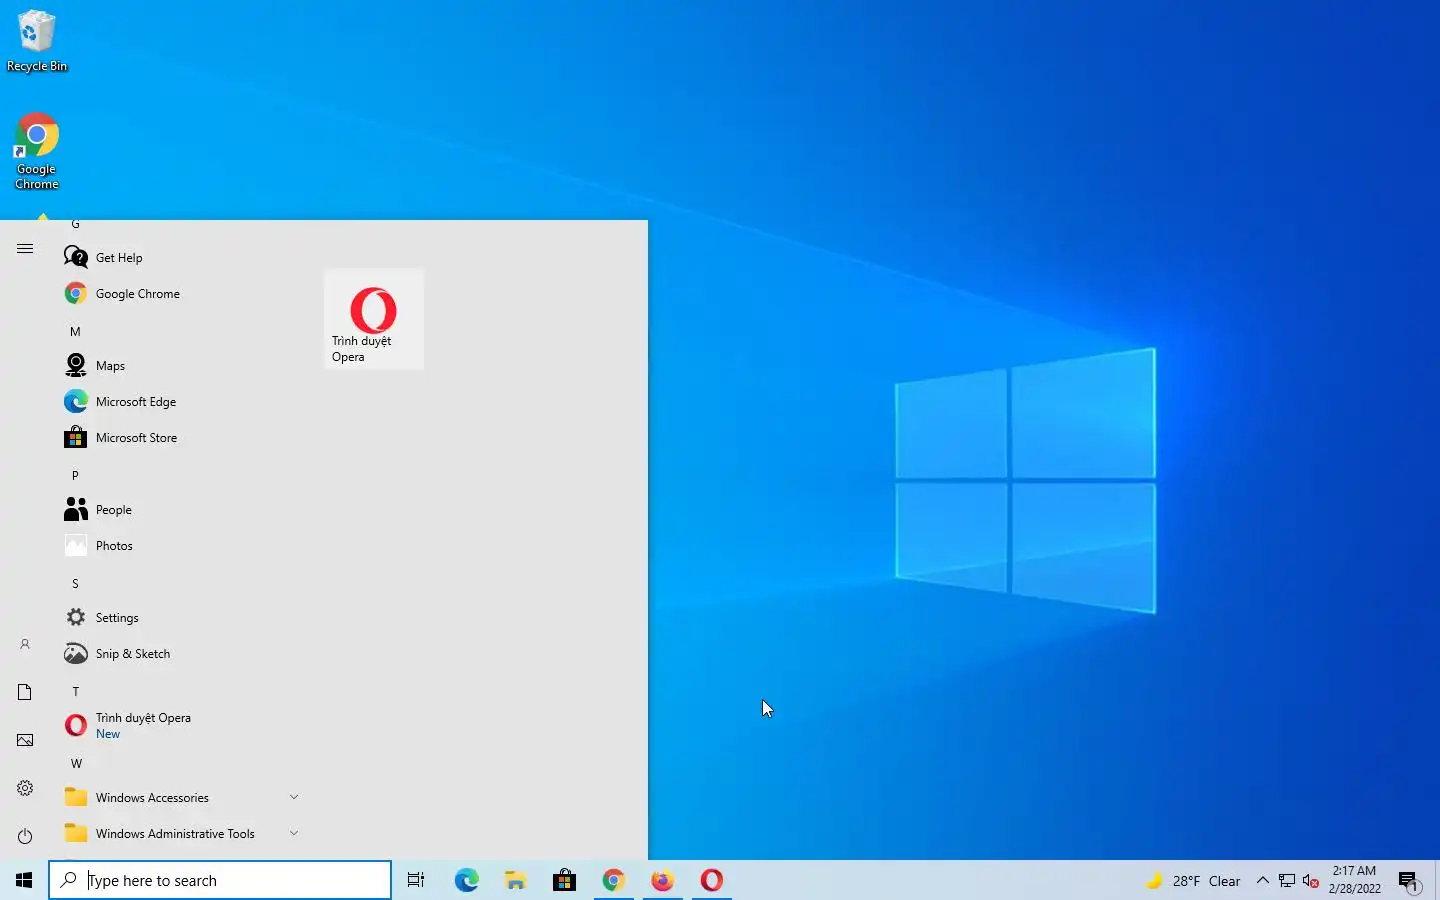Open the People app
This screenshot has height=900, width=1440.
point(180,509)
